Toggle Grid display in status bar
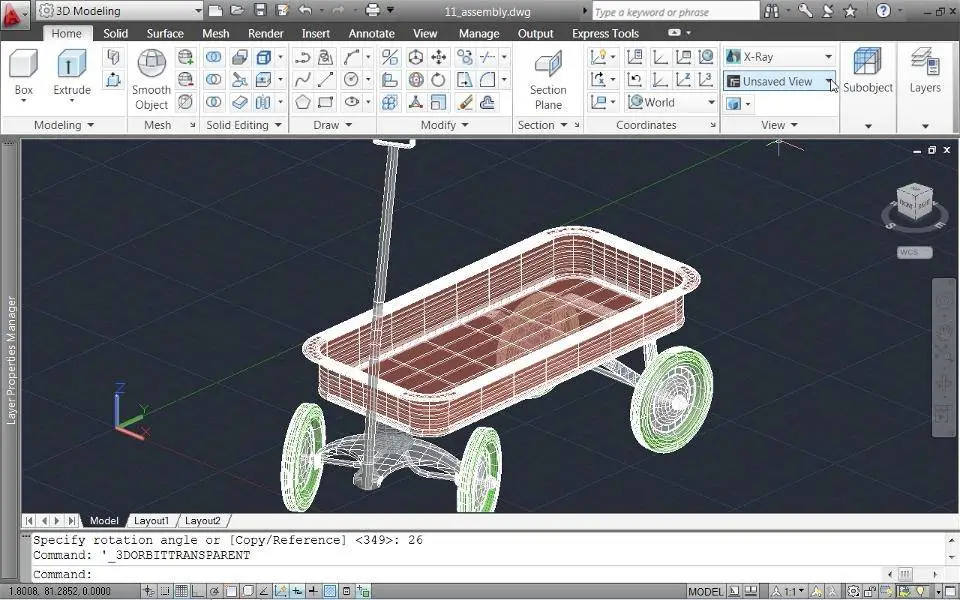This screenshot has width=960, height=600. pos(182,592)
